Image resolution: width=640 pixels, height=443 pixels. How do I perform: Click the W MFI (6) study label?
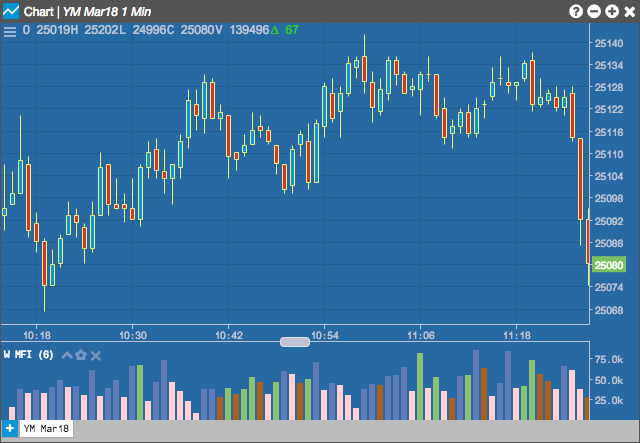coord(29,354)
